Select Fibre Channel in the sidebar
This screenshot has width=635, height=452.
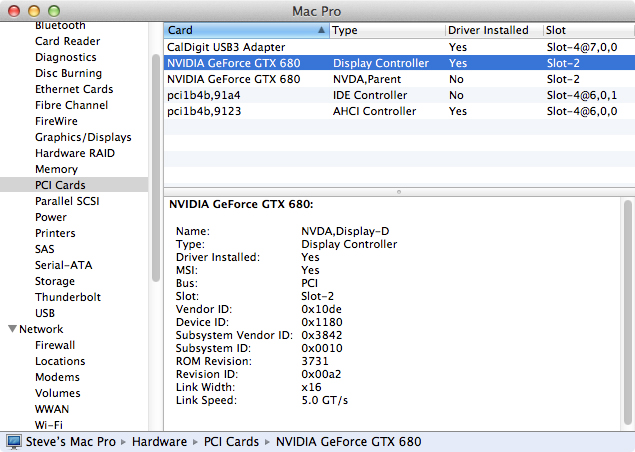(71, 105)
